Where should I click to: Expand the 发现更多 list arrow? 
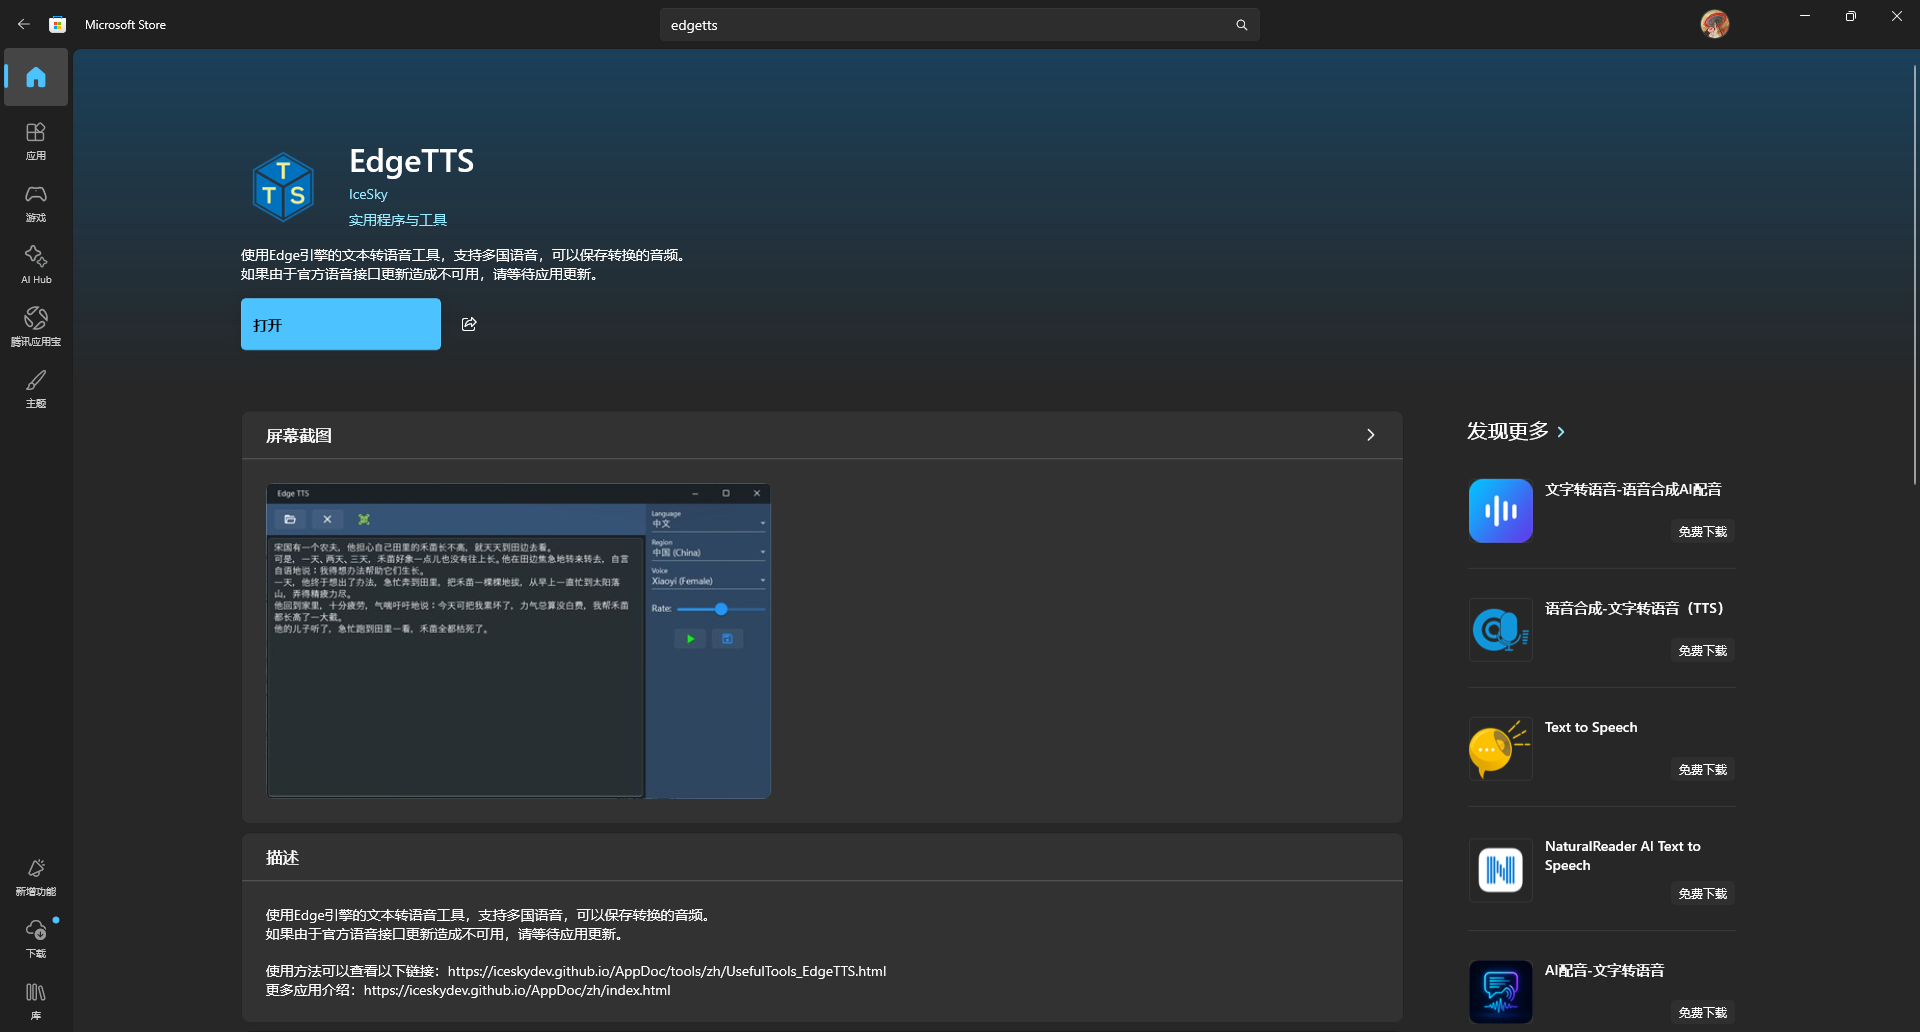(x=1561, y=432)
